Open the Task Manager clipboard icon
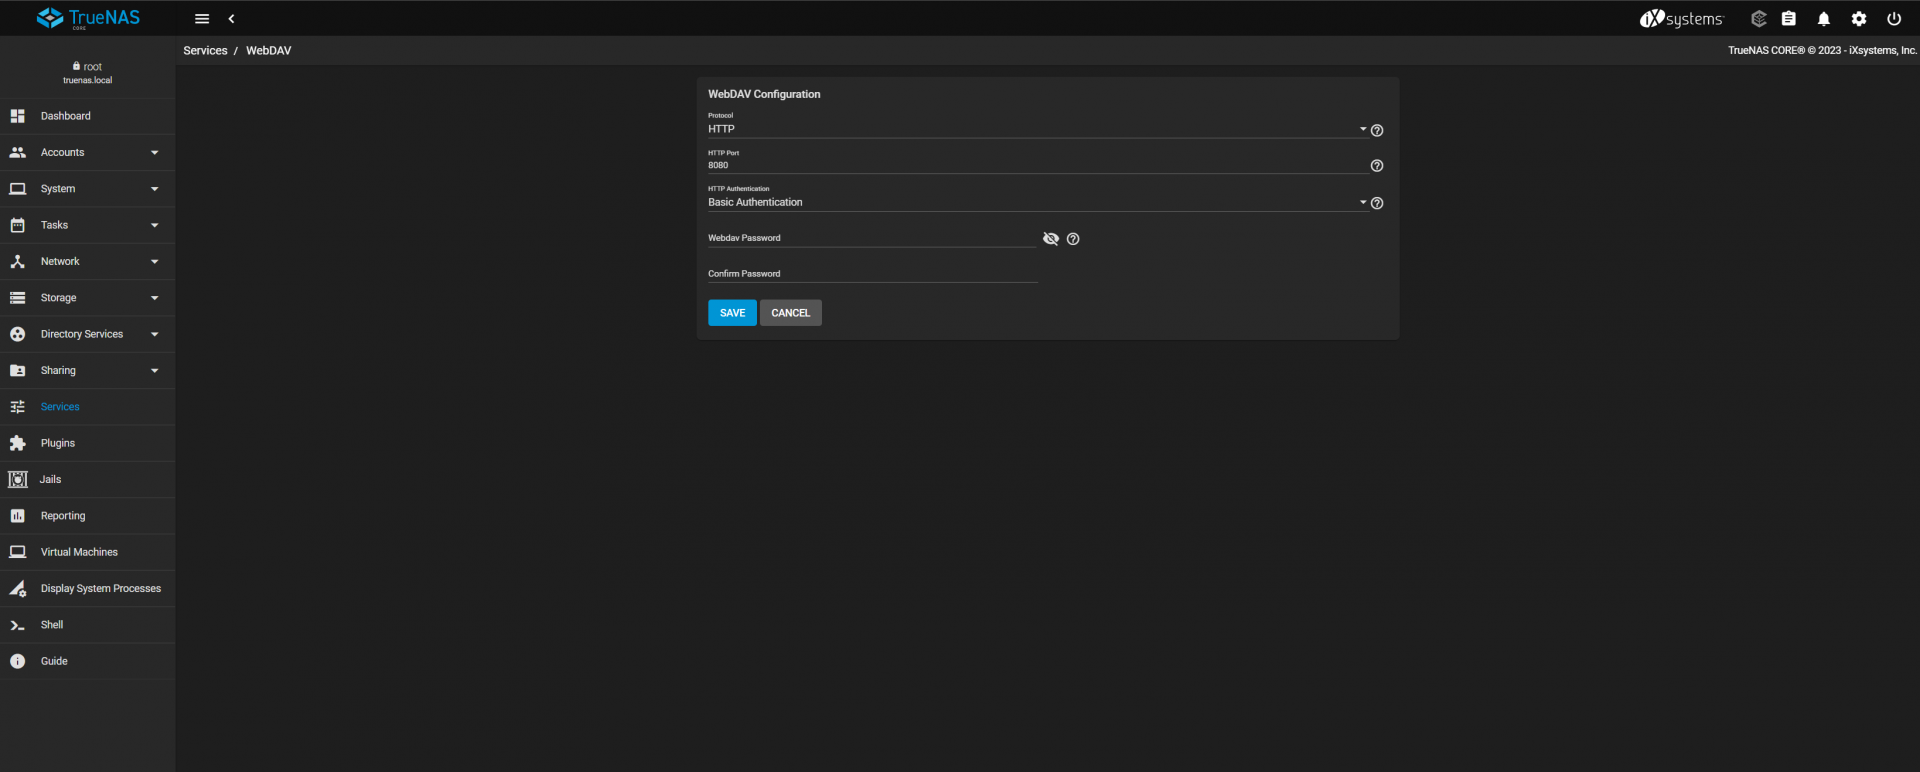 (1789, 19)
